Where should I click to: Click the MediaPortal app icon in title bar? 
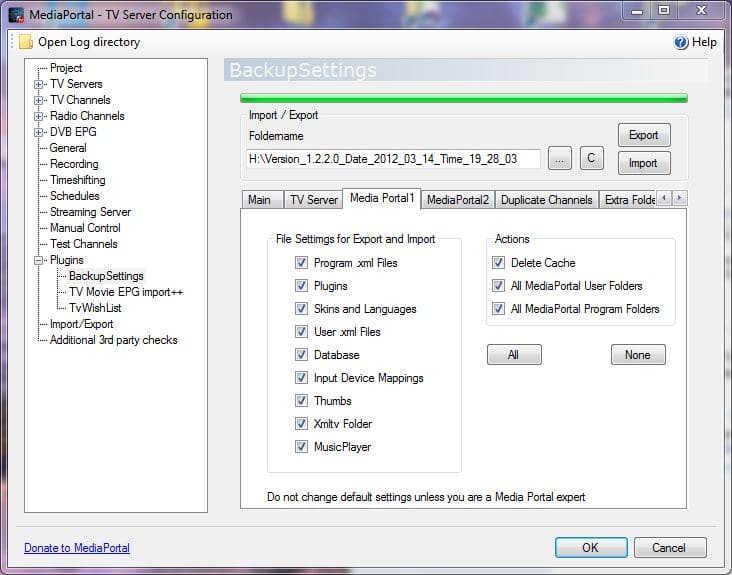click(x=16, y=14)
